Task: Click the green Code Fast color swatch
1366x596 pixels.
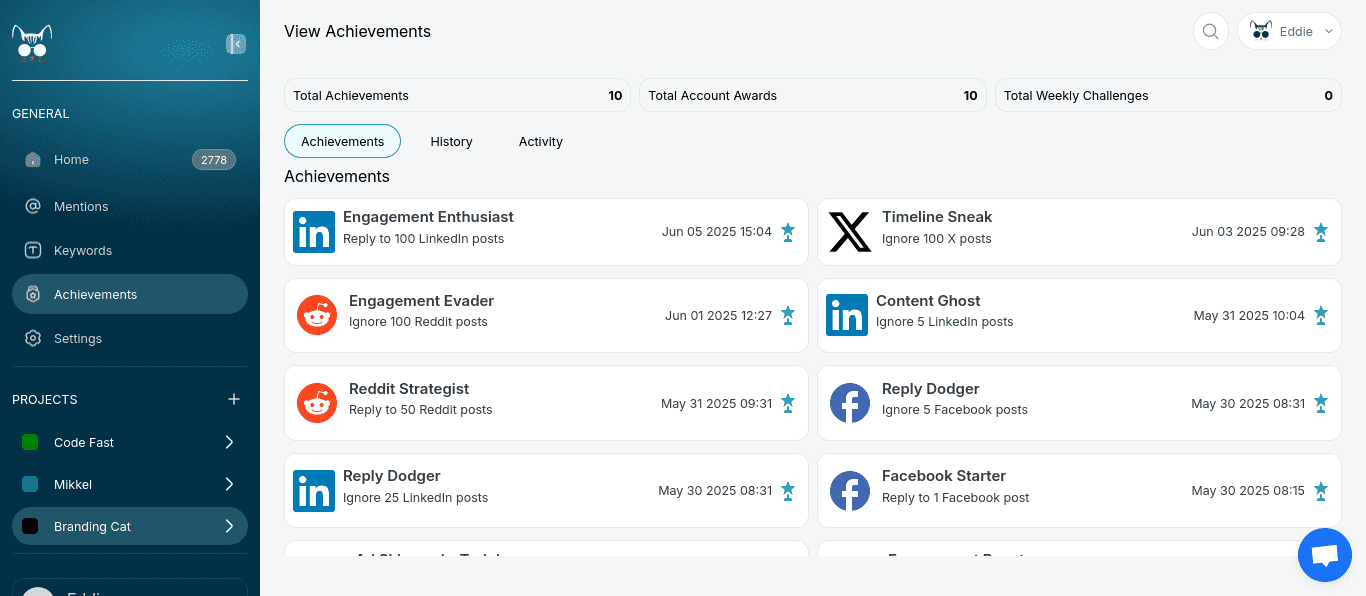Action: [x=30, y=442]
